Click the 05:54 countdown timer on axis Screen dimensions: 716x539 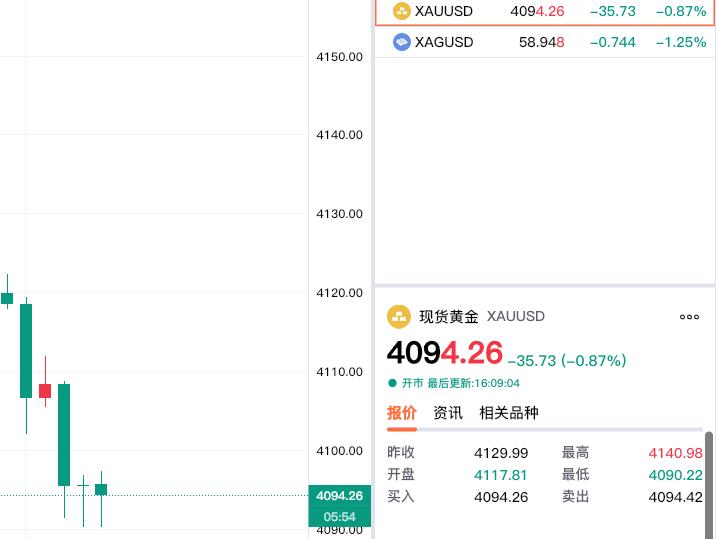[x=339, y=517]
